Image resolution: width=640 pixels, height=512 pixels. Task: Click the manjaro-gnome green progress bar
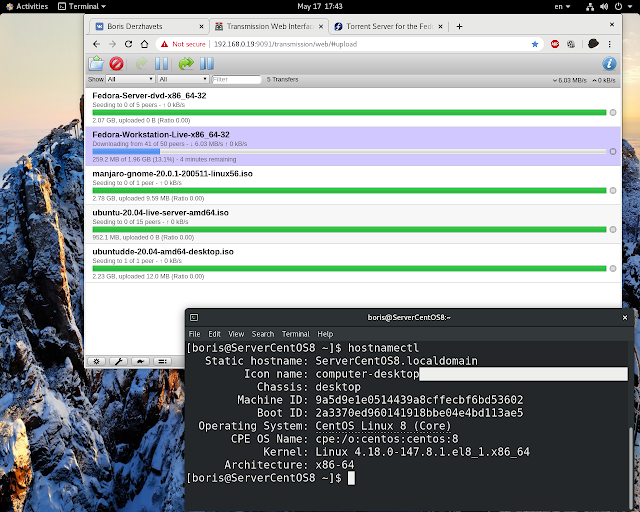pos(349,191)
